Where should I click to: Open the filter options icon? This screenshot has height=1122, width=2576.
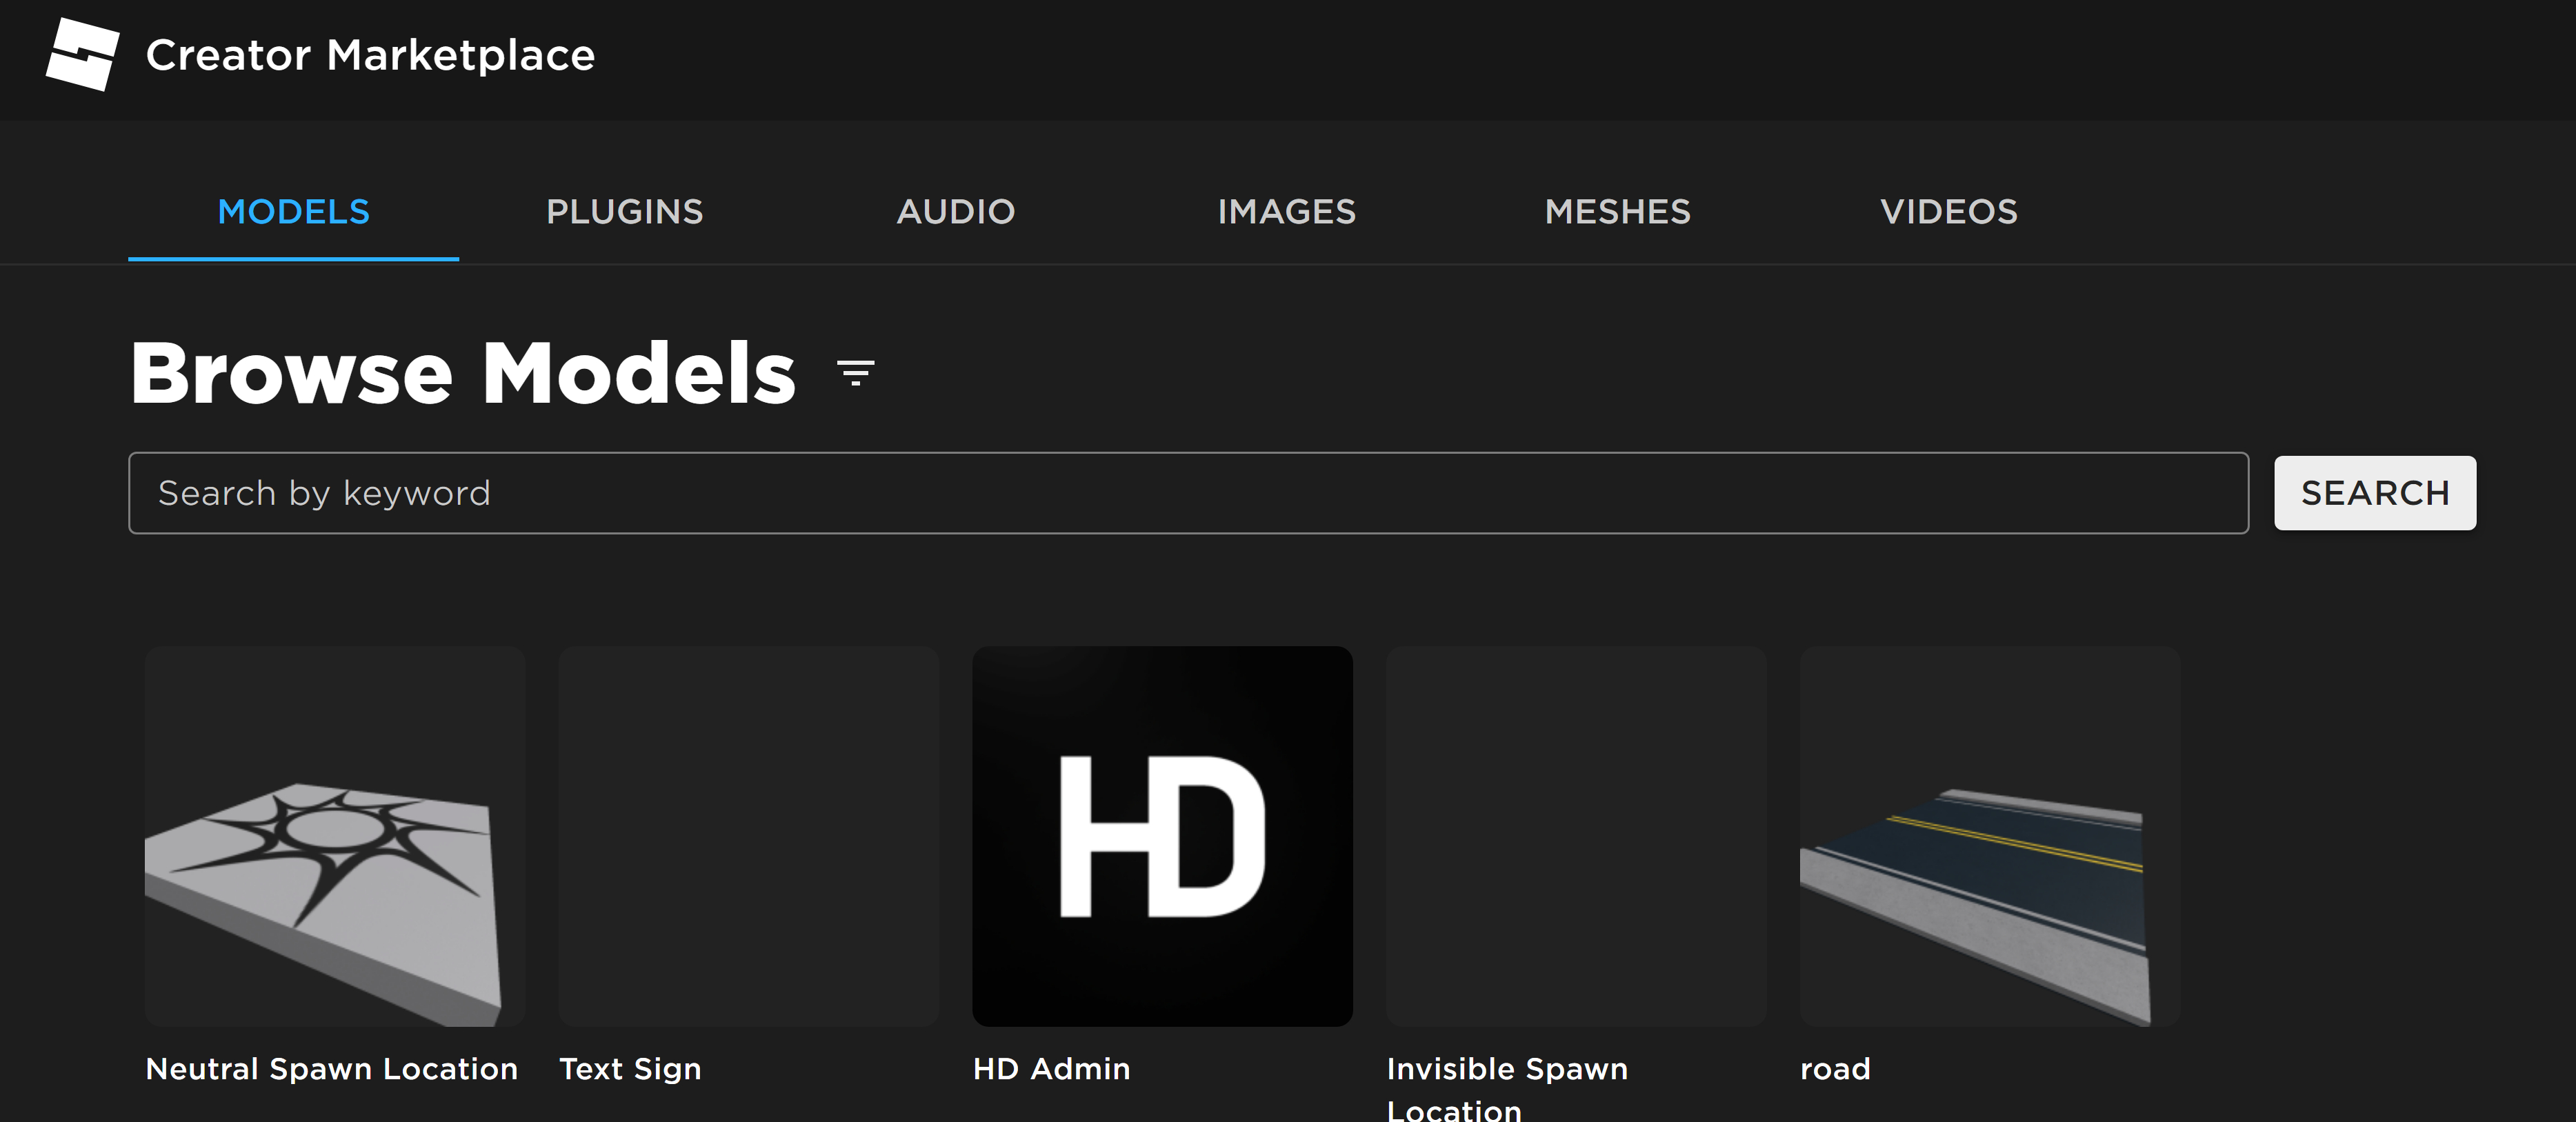coord(855,373)
